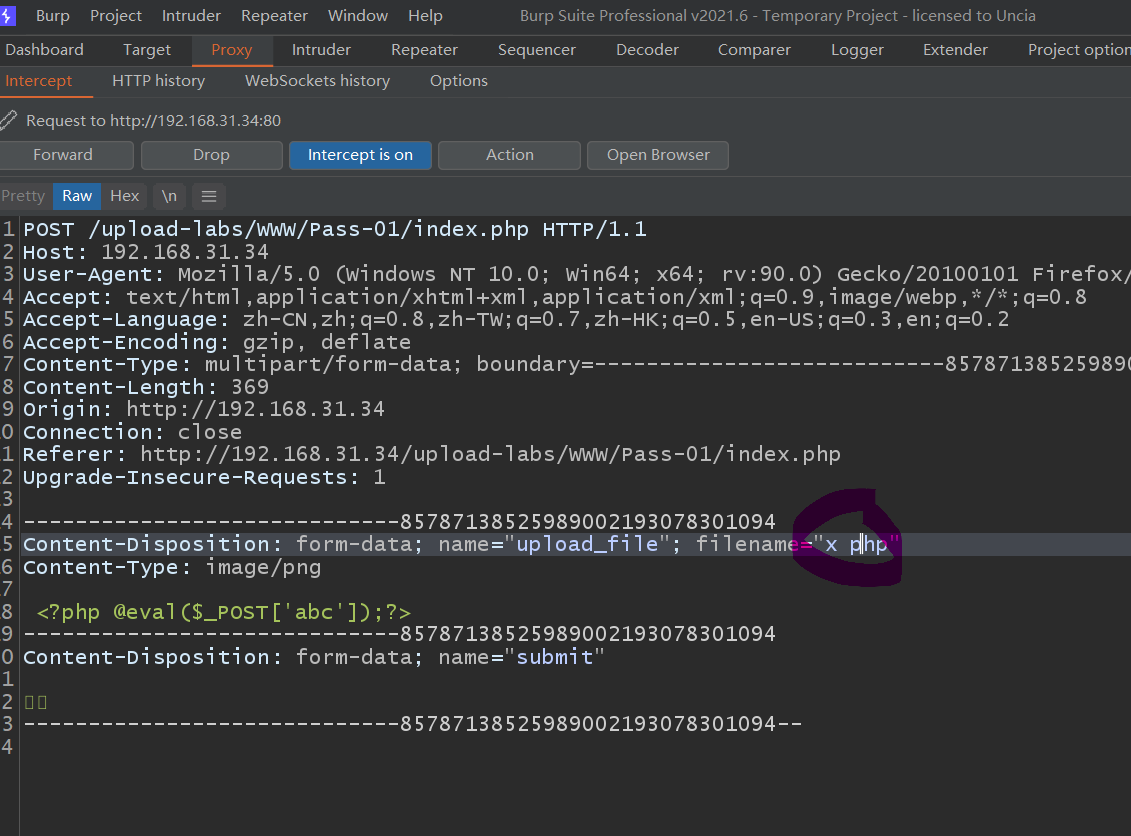Open the Extender tab

click(955, 50)
